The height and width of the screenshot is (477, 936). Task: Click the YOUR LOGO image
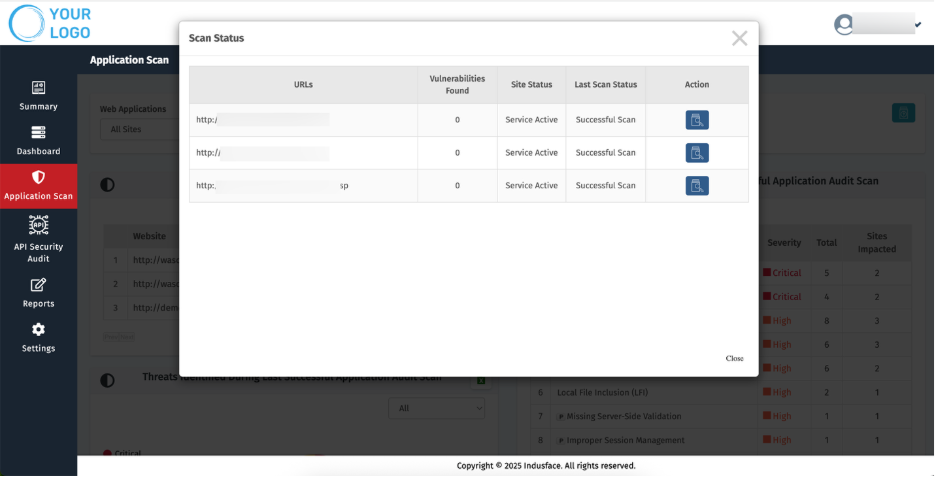tap(50, 23)
